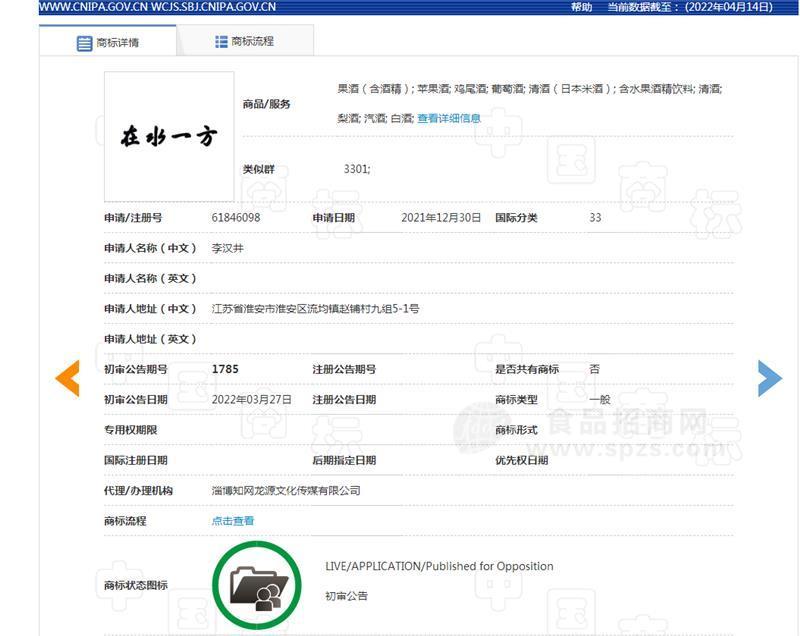The width and height of the screenshot is (800, 636).
Task: Select similar group value 3301;
Action: point(357,169)
